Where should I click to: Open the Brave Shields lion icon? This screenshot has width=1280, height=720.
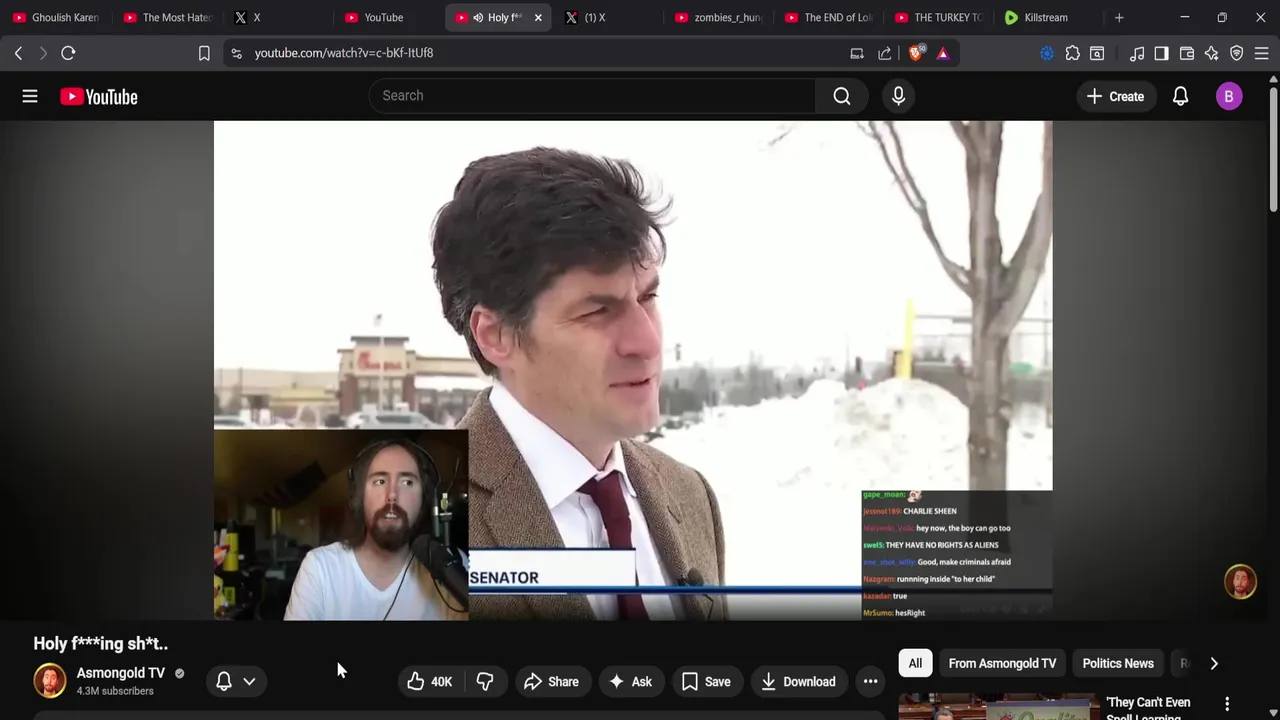(x=916, y=53)
